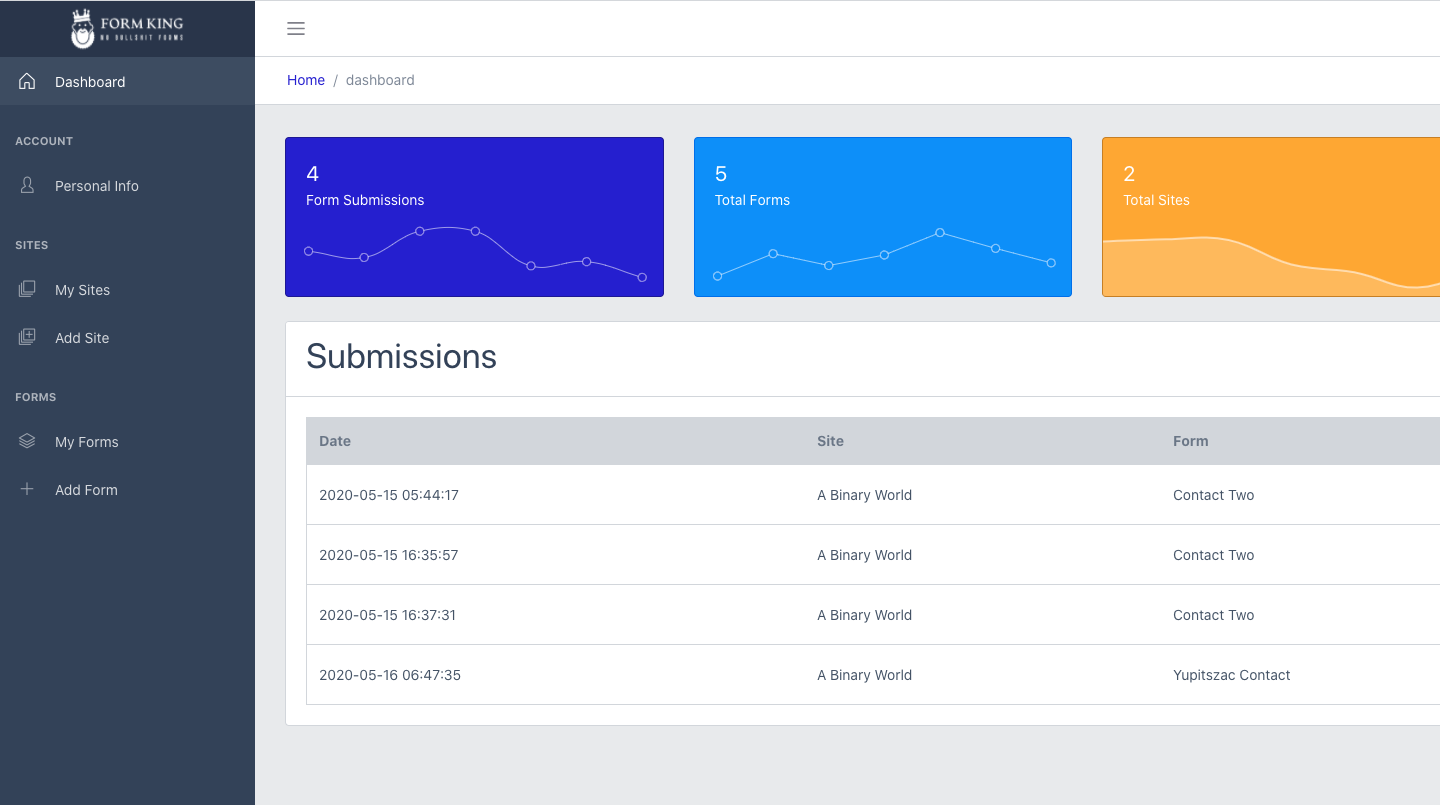Click the Home breadcrumb link

tap(306, 80)
